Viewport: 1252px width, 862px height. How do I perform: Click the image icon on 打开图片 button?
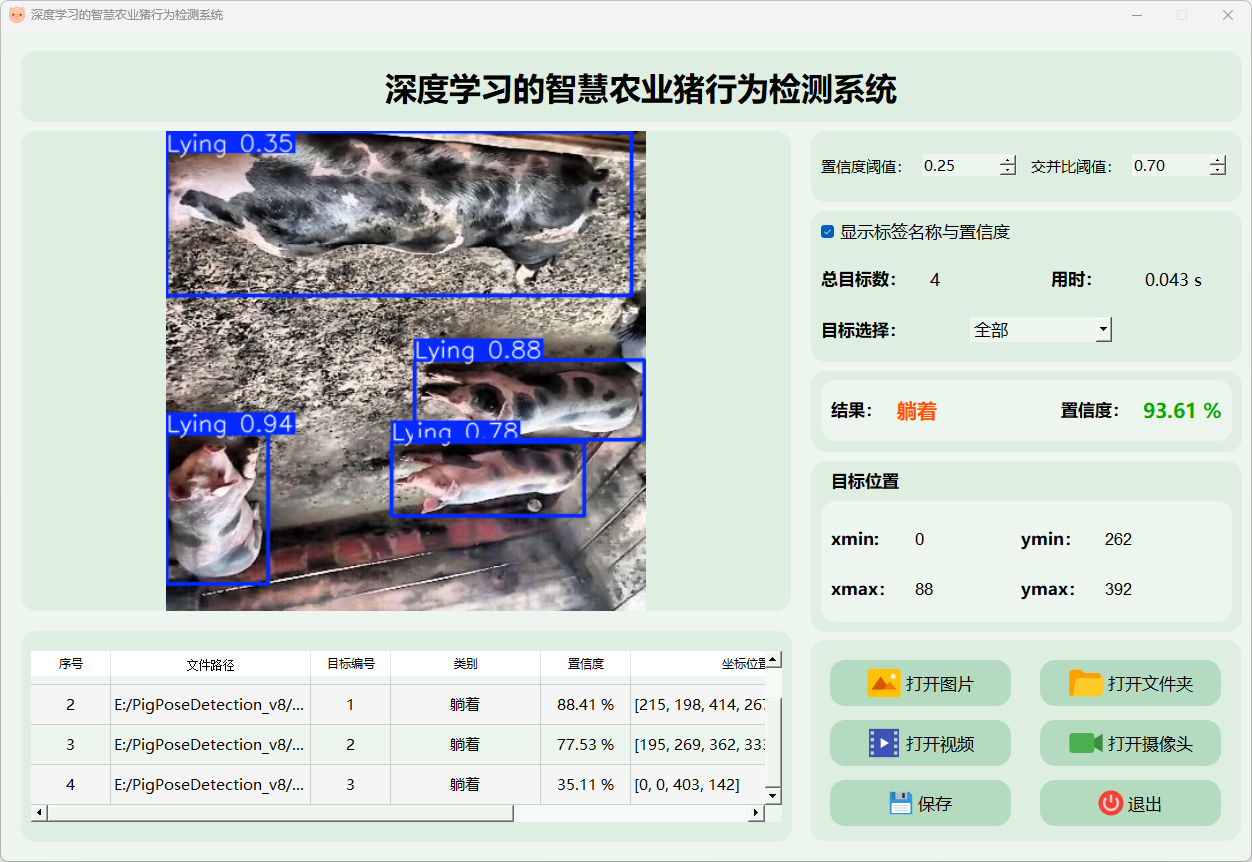[x=884, y=684]
